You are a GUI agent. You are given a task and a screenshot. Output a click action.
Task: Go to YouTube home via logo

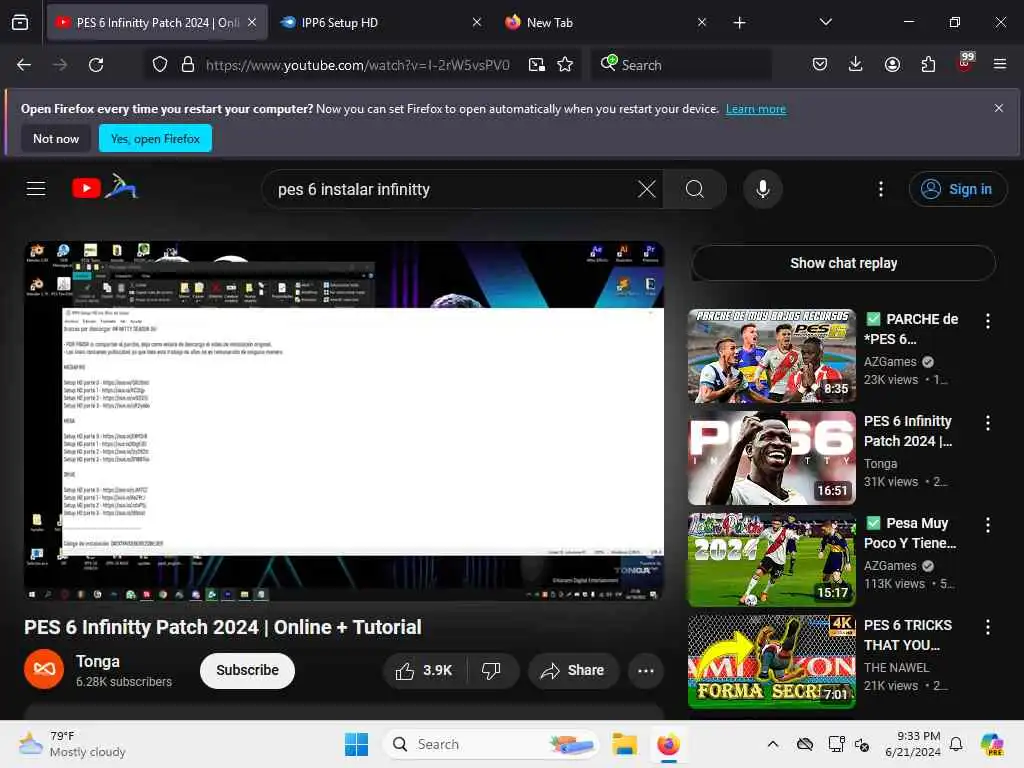(x=104, y=187)
